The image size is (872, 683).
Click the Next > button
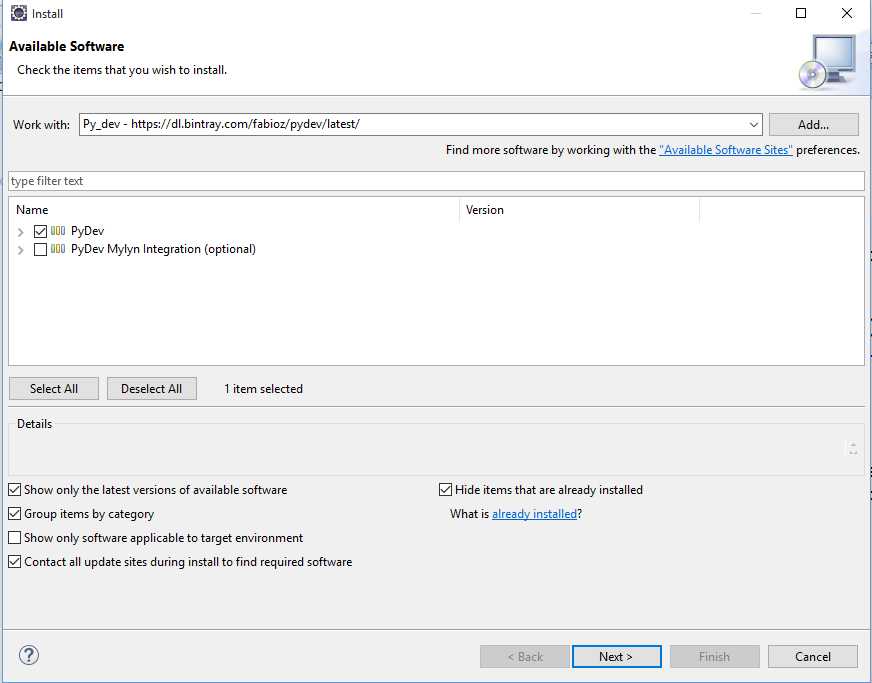pos(617,657)
